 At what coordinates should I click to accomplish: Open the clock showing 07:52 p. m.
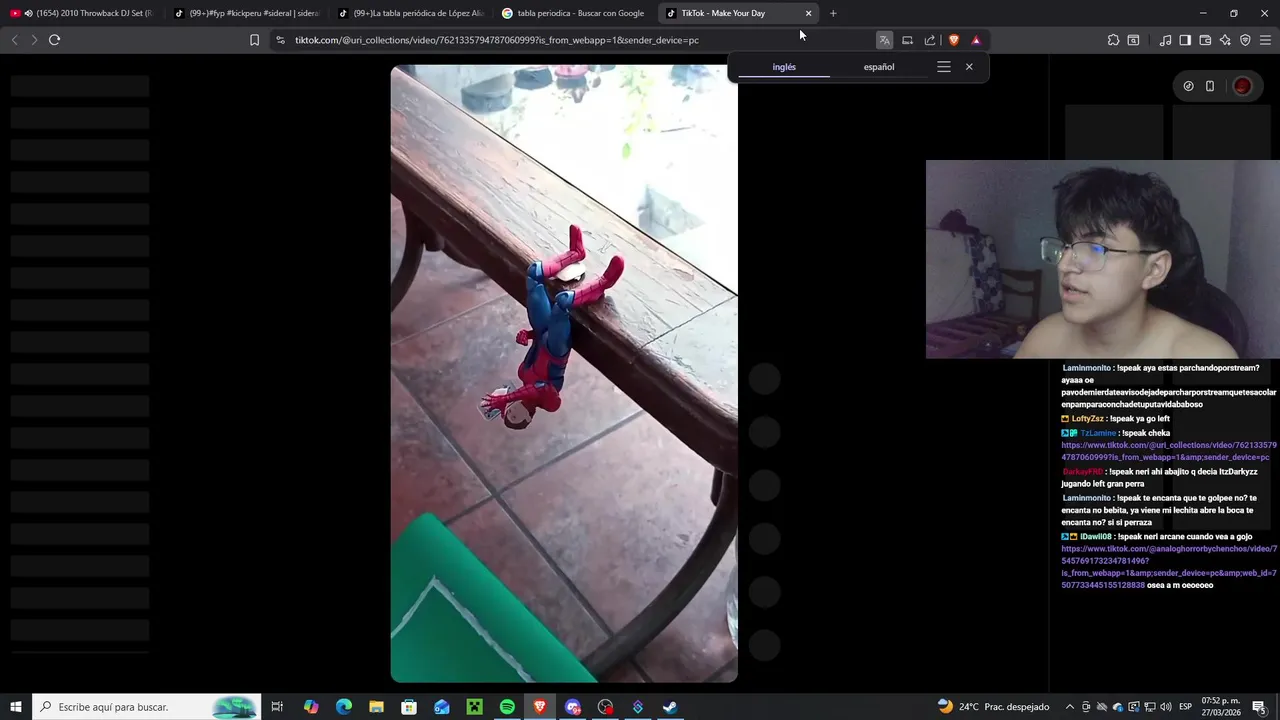1220,707
